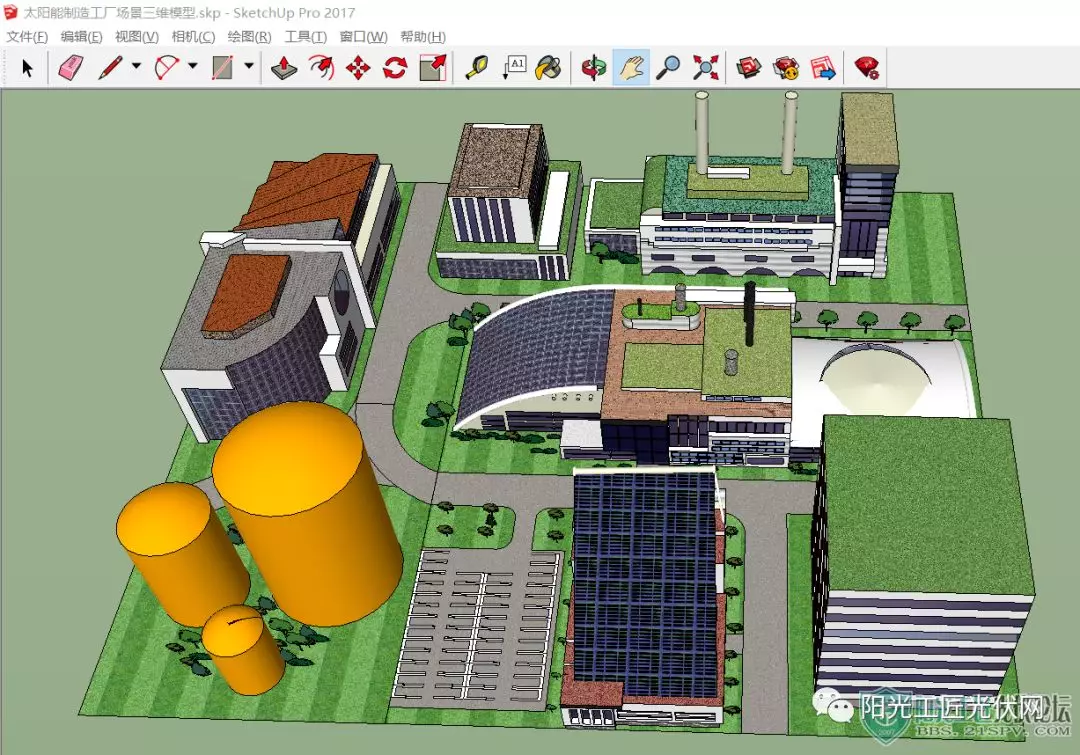Pick the pink Eraser tool
This screenshot has width=1080, height=755.
(70, 68)
